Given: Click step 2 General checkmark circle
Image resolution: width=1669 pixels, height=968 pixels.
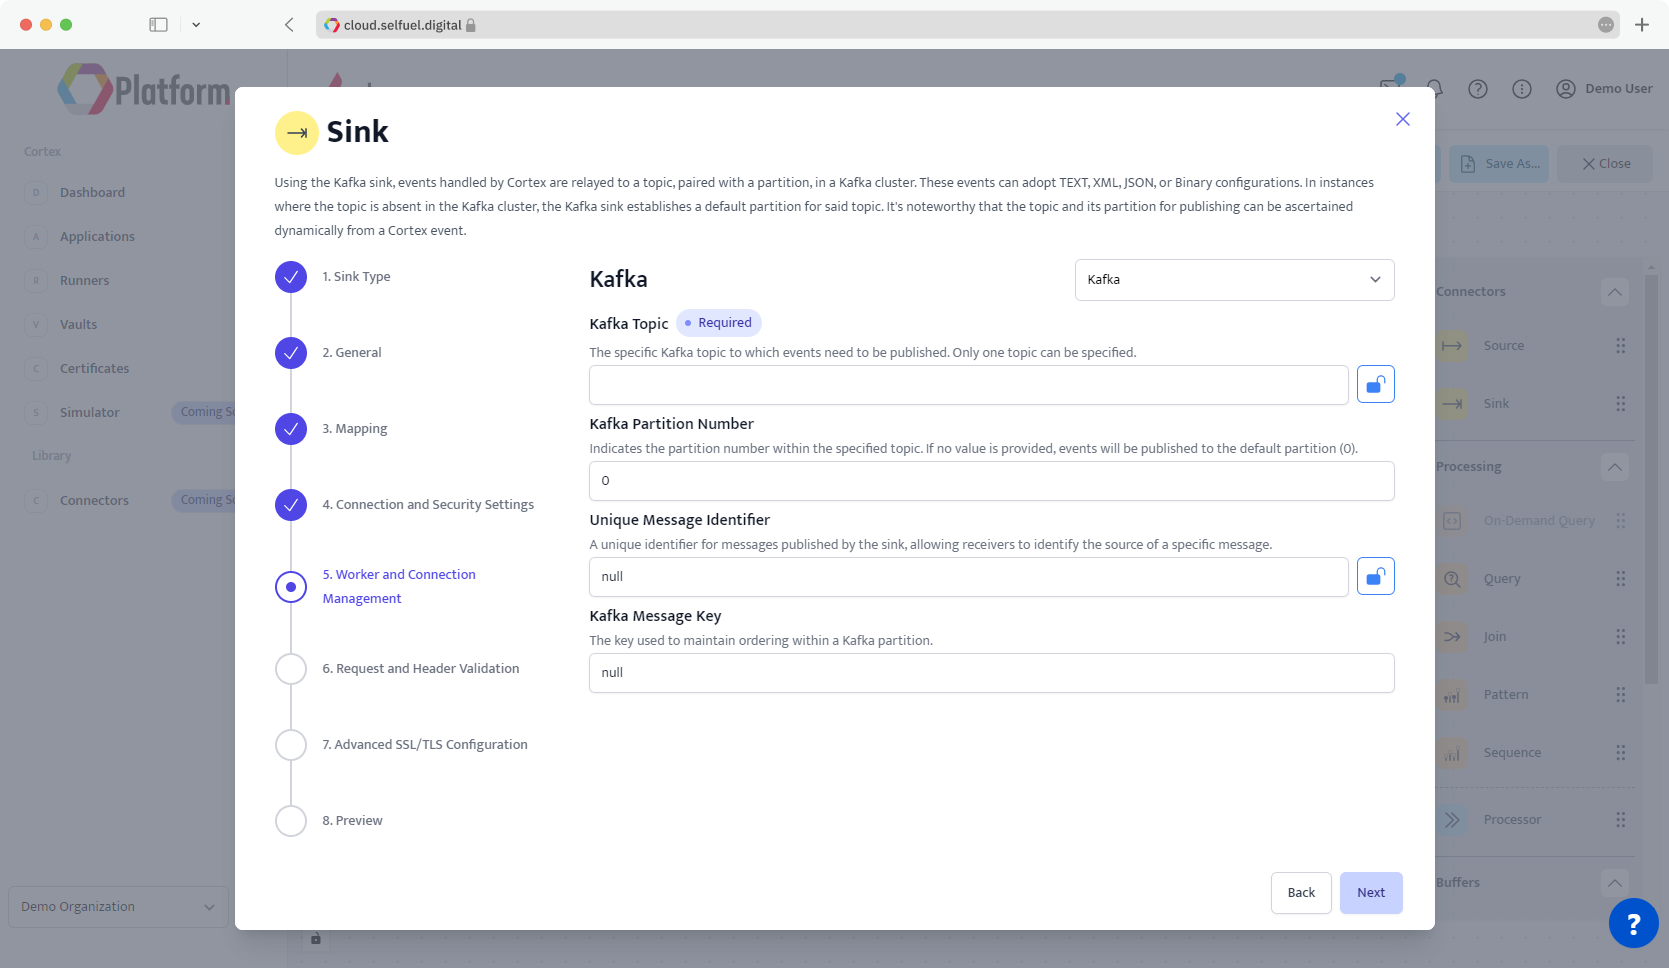Looking at the screenshot, I should [291, 353].
